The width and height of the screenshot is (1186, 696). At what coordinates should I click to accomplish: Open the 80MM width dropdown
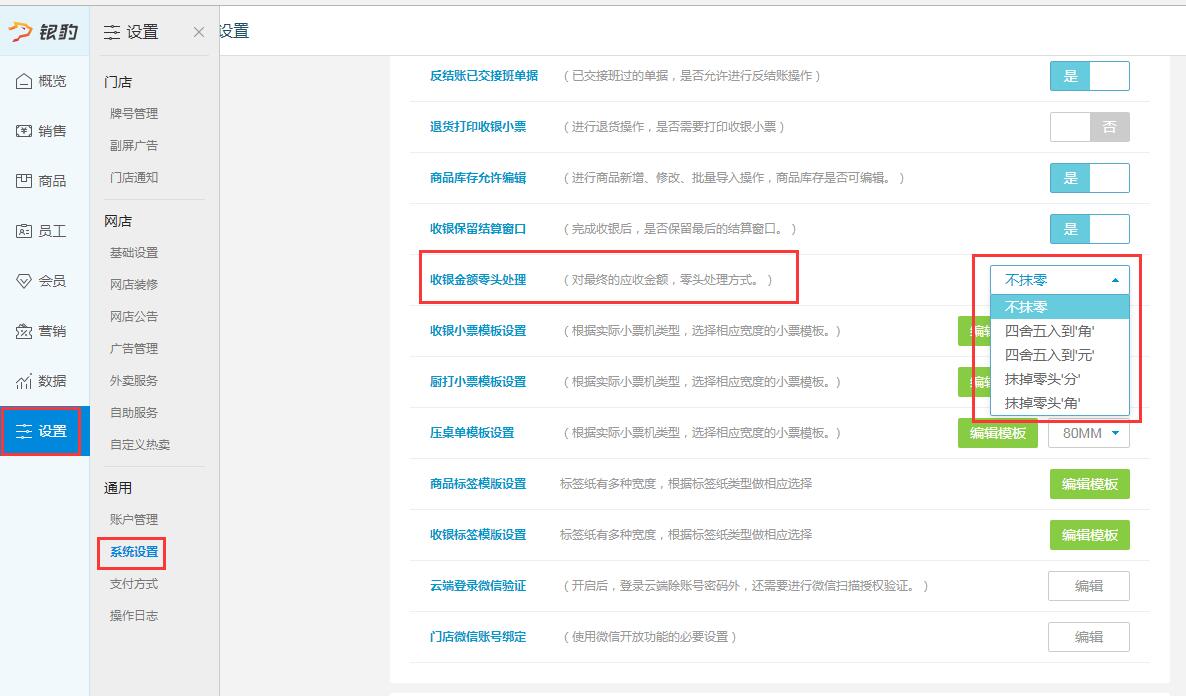[x=1088, y=433]
